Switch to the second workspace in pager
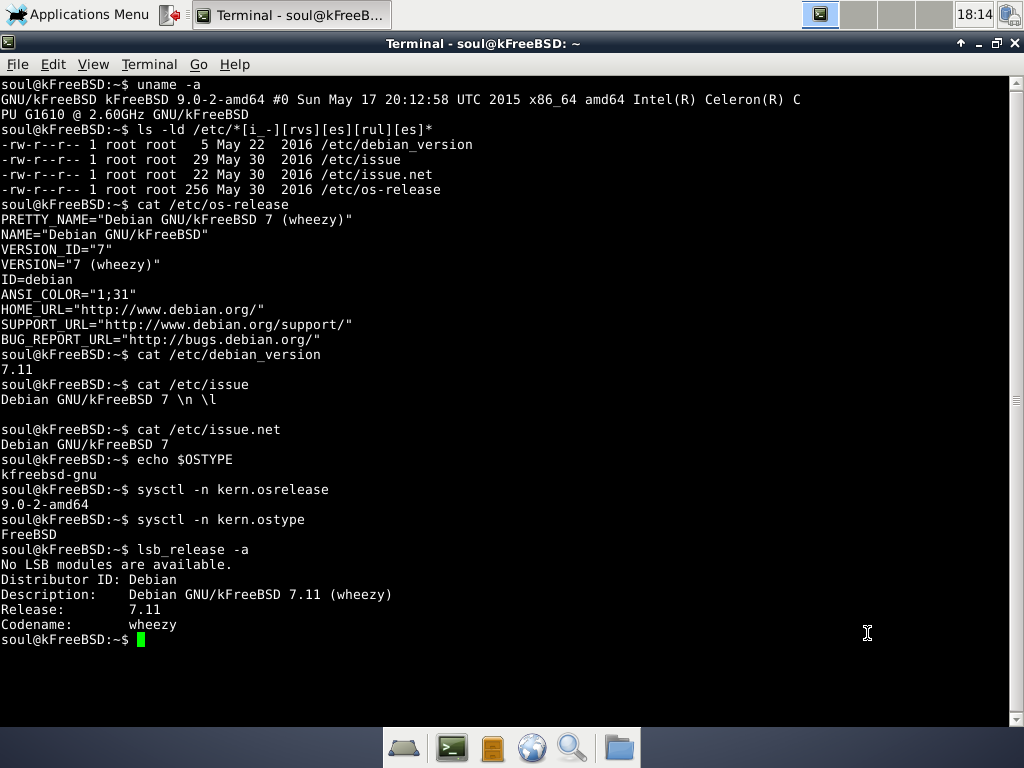1024x768 pixels. [858, 14]
